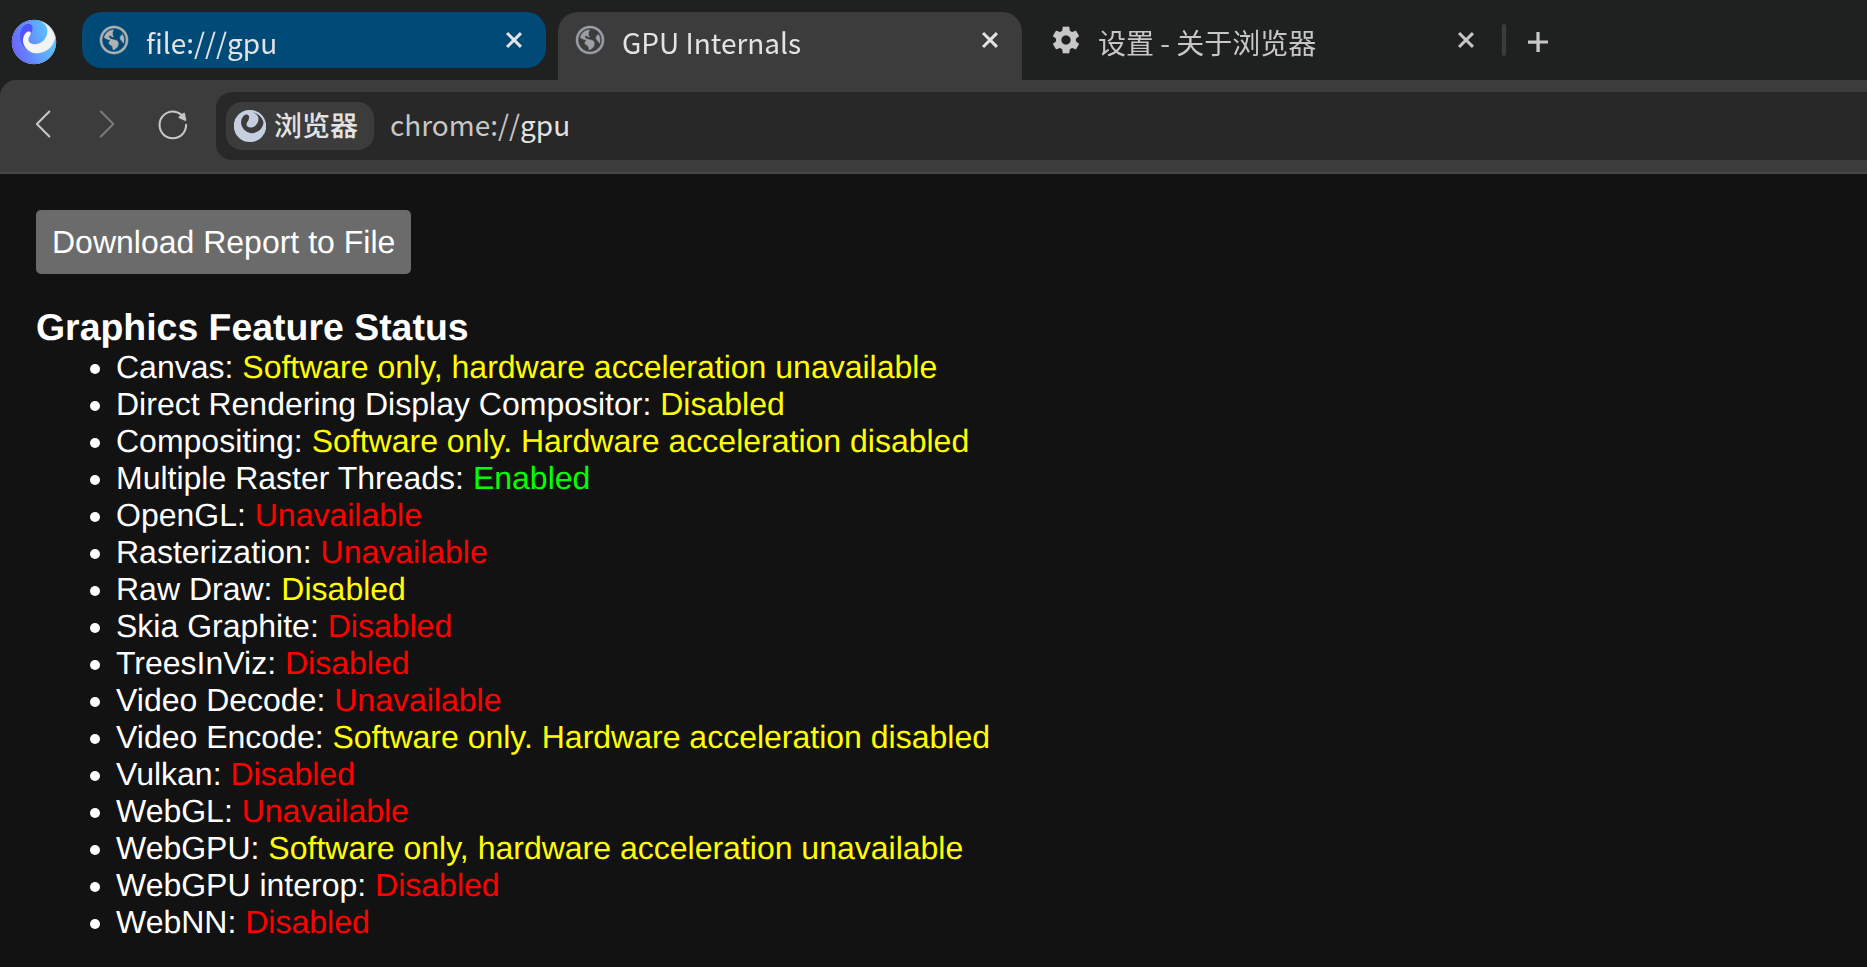Switch to the GPU Internals tab

pos(790,44)
